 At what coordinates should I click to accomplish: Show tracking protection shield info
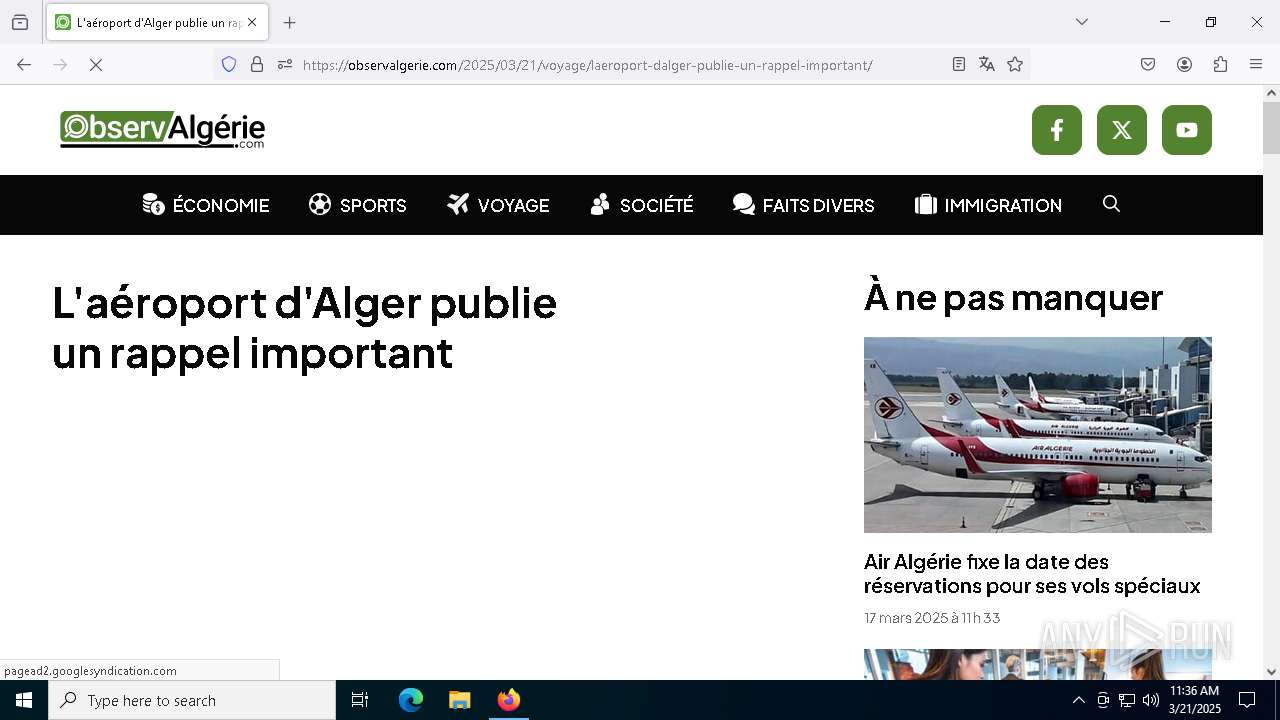229,65
